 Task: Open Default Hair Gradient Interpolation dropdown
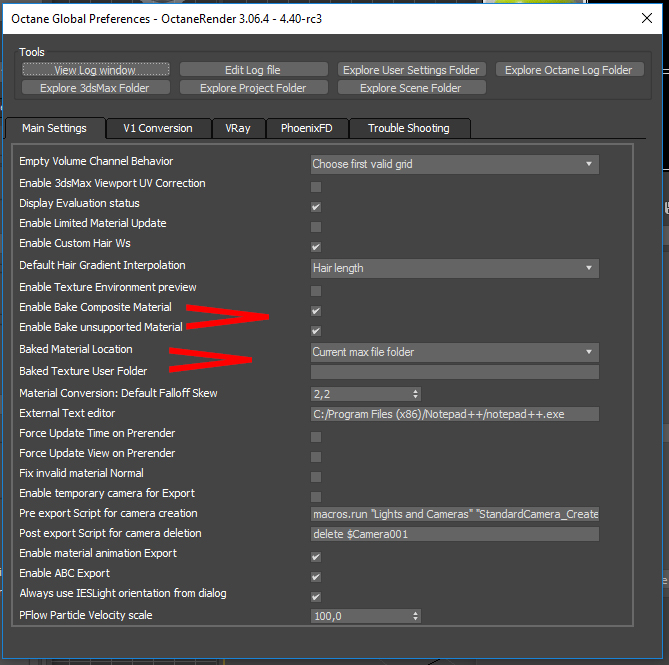(454, 268)
